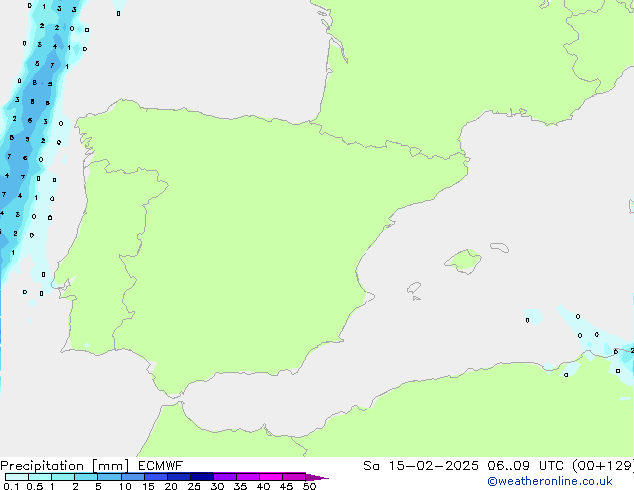Click Menorca island outline on the map
This screenshot has height=490, width=634.
click(x=499, y=247)
